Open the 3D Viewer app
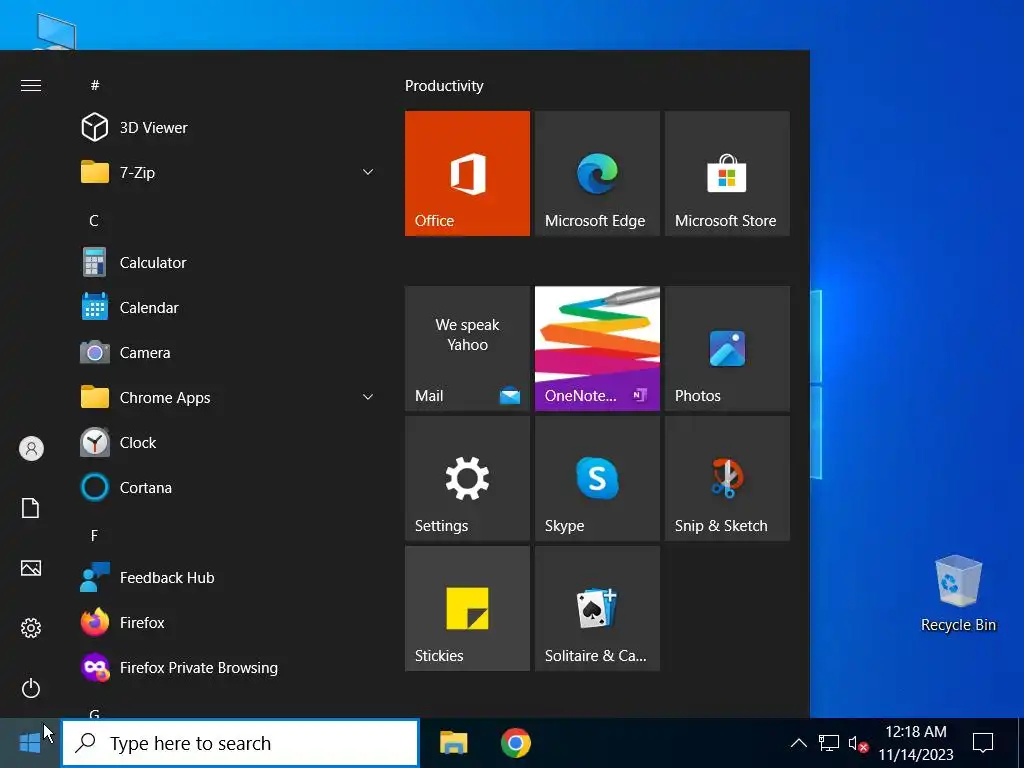Viewport: 1024px width, 768px height. pyautogui.click(x=225, y=127)
